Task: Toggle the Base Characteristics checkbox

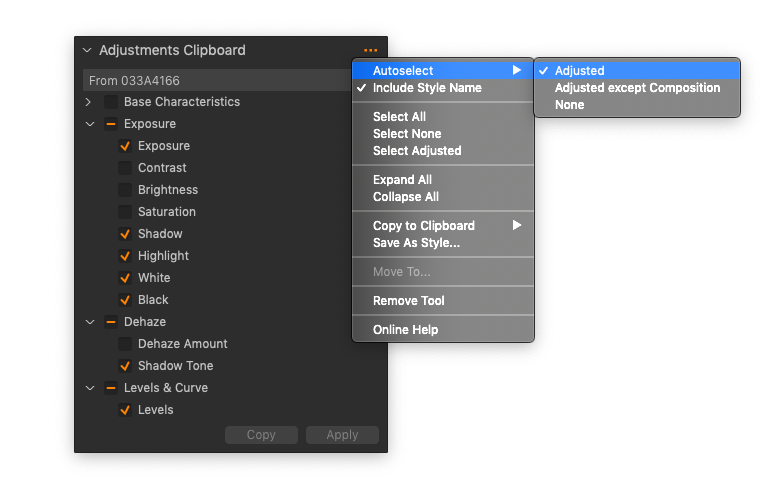Action: [x=111, y=102]
